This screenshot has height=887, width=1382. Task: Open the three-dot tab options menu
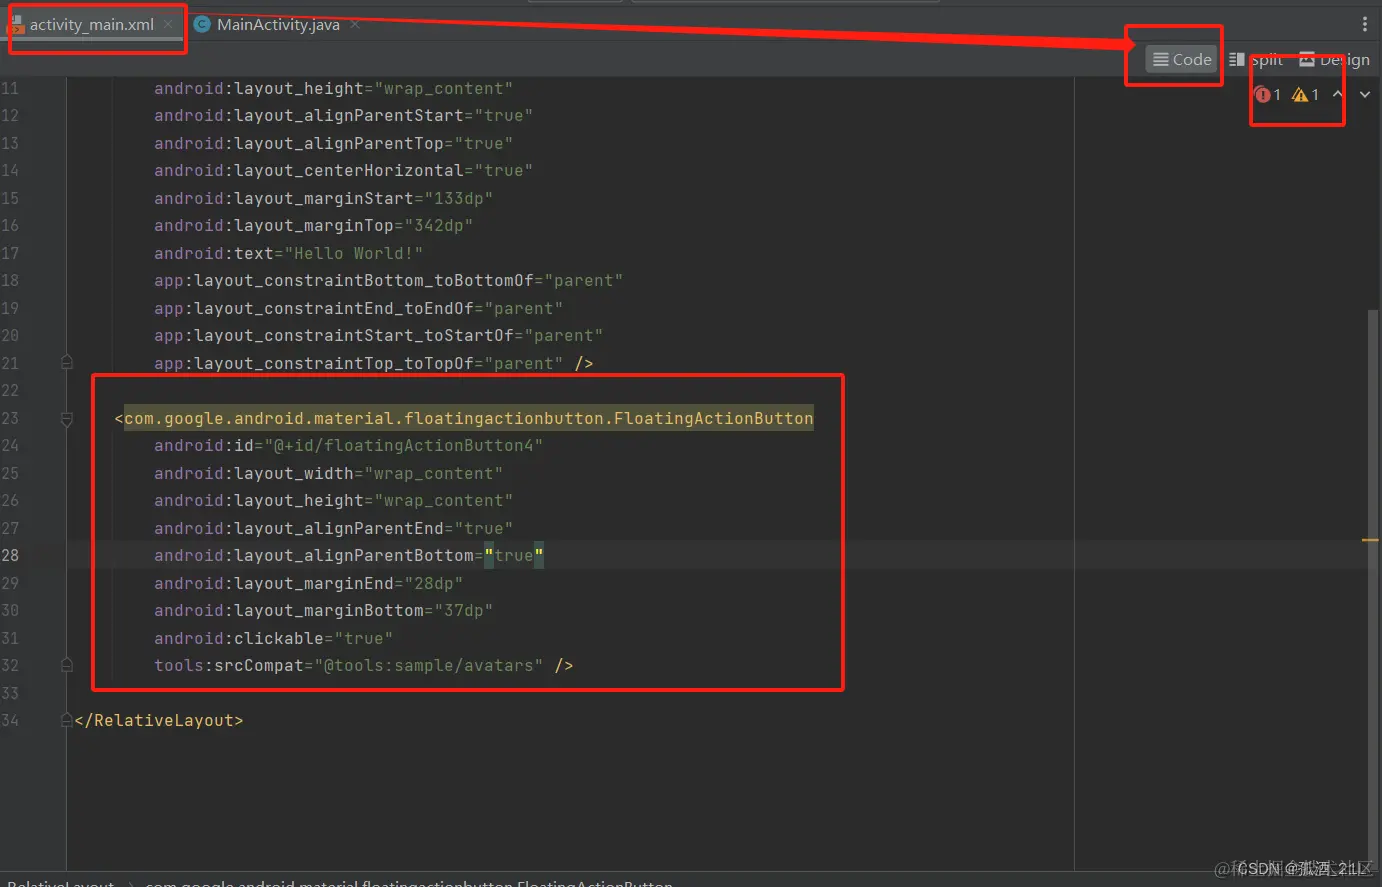pyautogui.click(x=1365, y=24)
